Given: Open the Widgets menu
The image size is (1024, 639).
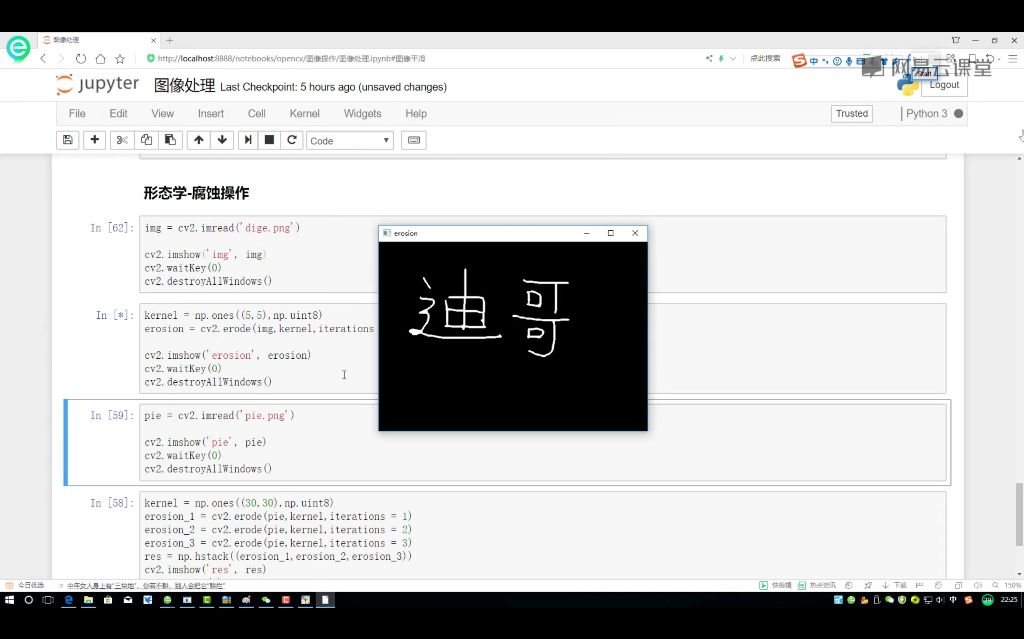Looking at the screenshot, I should pyautogui.click(x=362, y=113).
